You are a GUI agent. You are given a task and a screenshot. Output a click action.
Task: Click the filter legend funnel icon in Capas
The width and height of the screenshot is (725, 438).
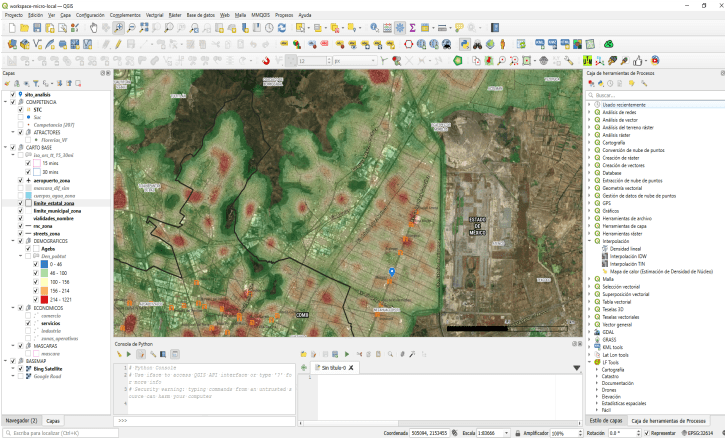(x=36, y=84)
